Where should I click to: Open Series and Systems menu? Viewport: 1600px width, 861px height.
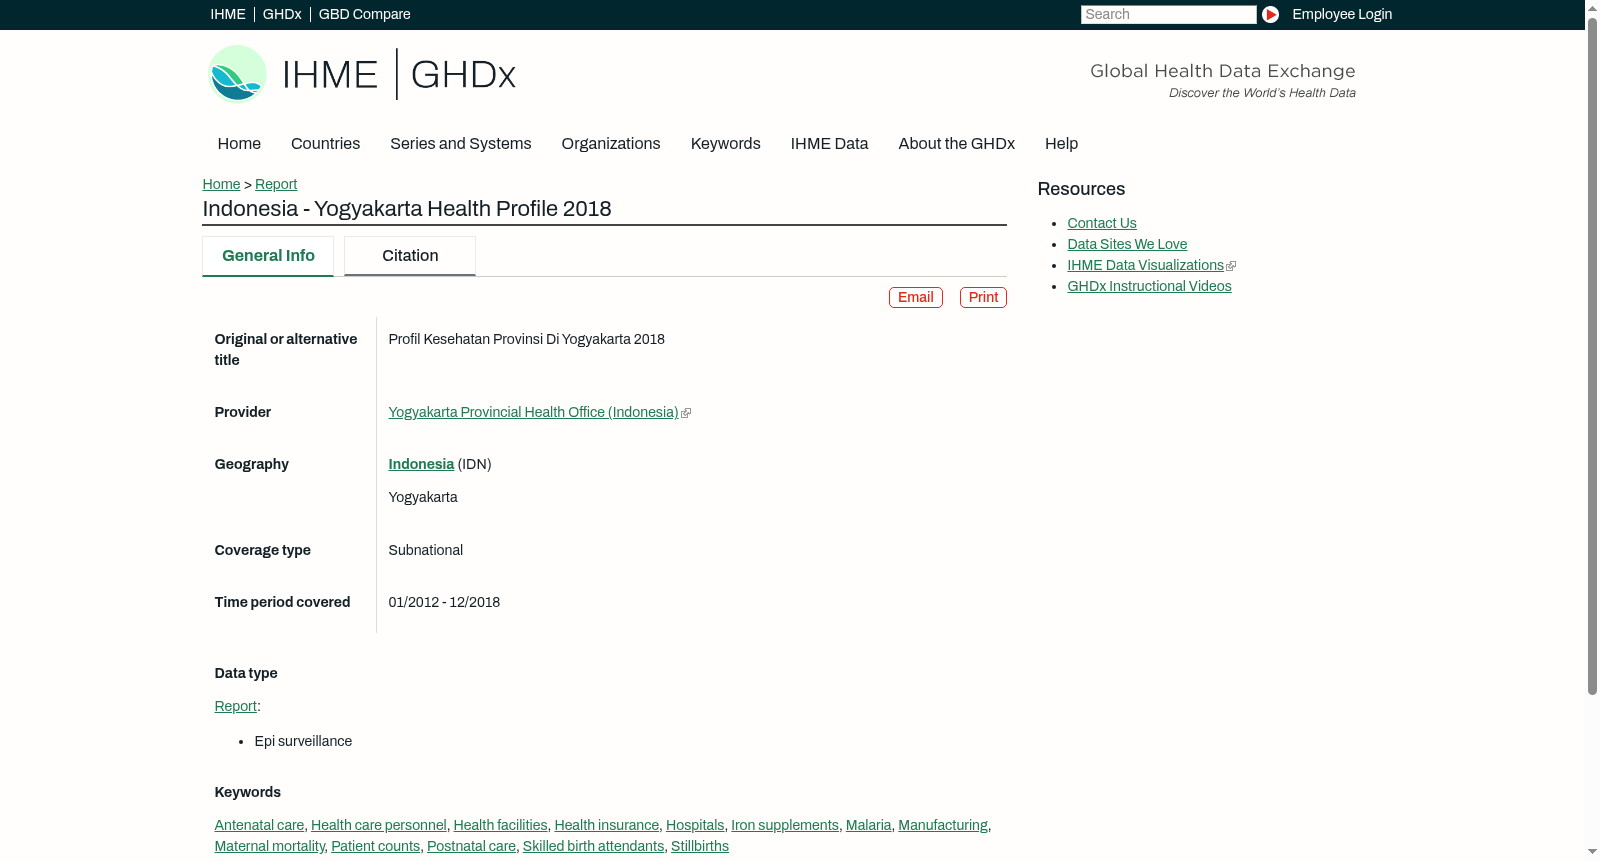460,144
